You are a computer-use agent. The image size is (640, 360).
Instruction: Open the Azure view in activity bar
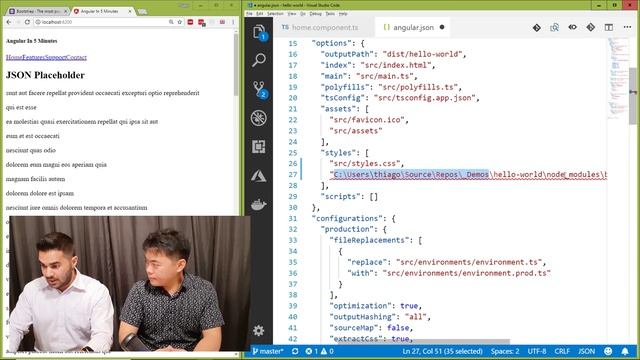point(259,176)
